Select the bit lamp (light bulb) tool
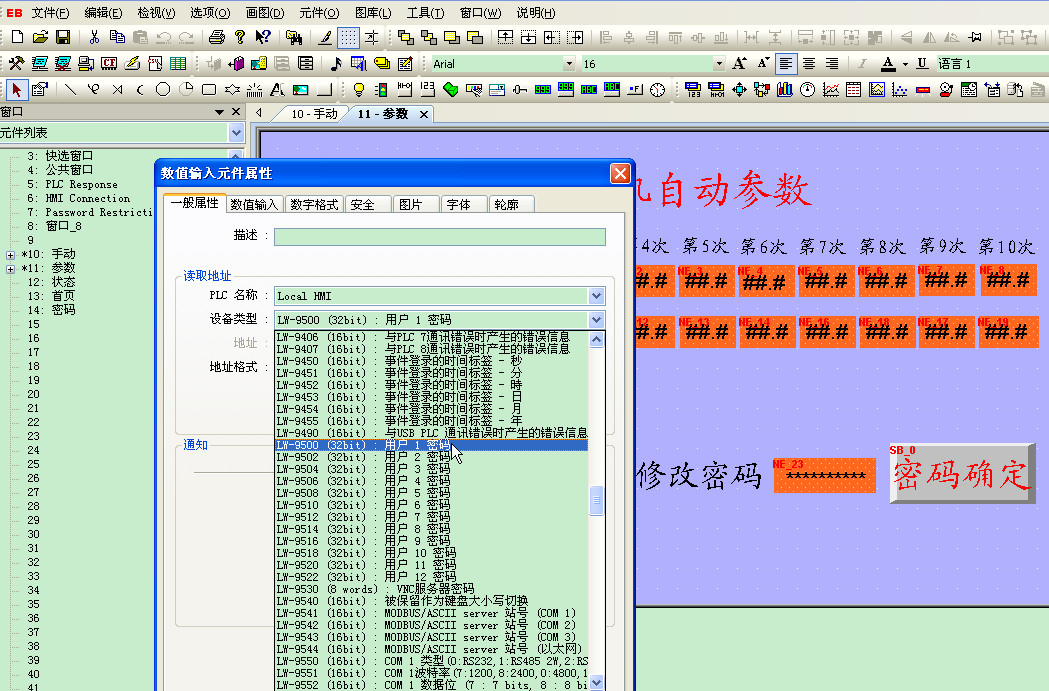 click(359, 89)
